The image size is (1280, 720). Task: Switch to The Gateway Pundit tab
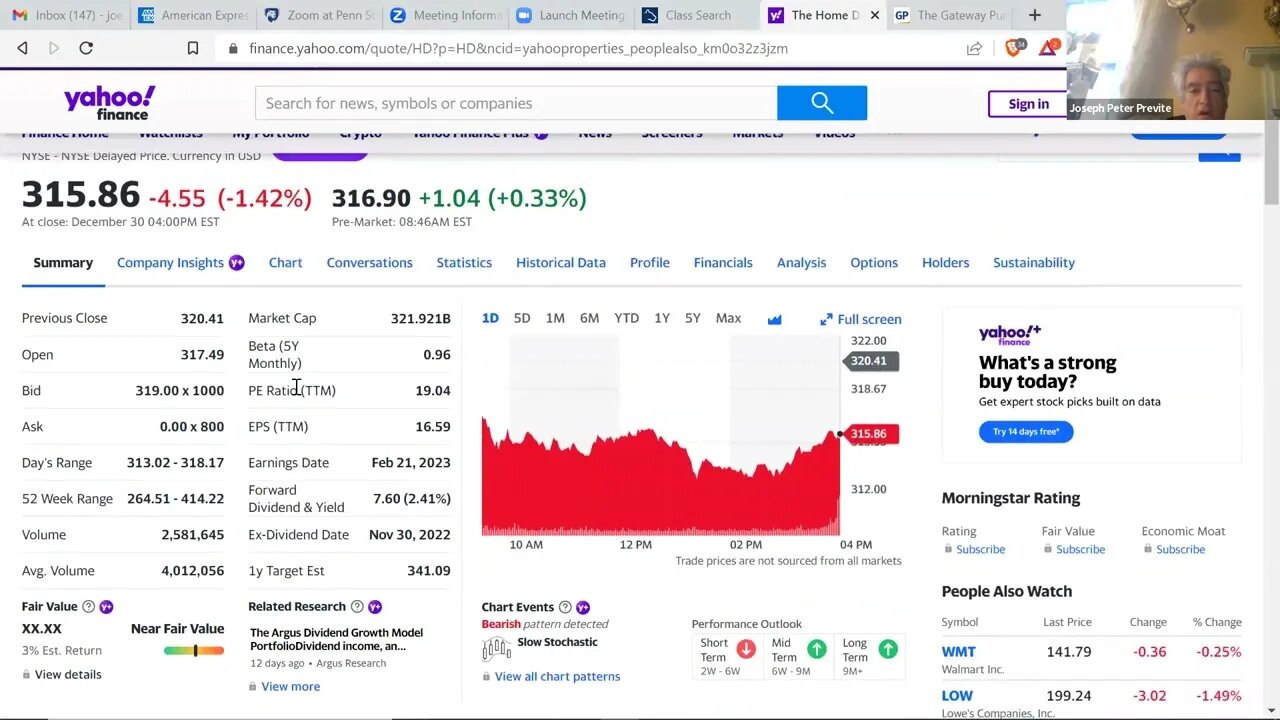[950, 15]
